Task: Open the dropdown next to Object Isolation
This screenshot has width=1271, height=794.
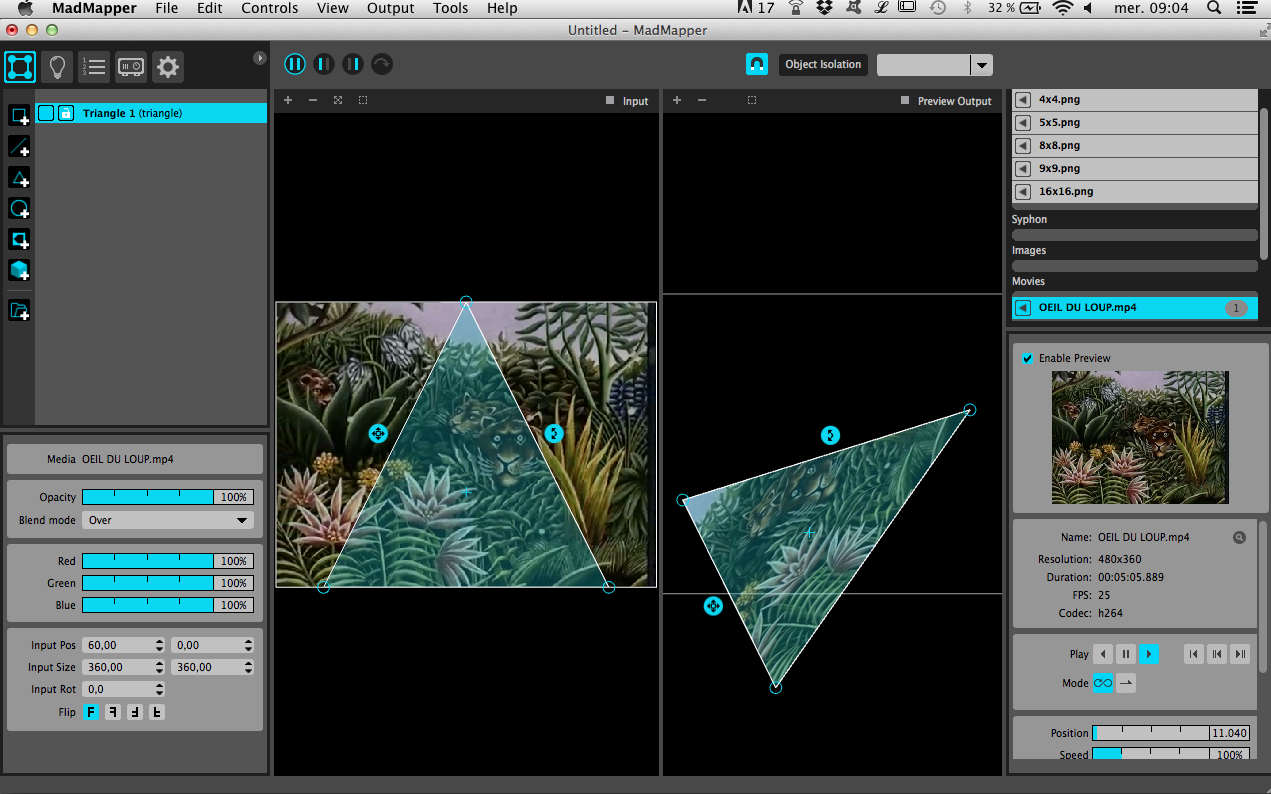Action: click(x=982, y=65)
